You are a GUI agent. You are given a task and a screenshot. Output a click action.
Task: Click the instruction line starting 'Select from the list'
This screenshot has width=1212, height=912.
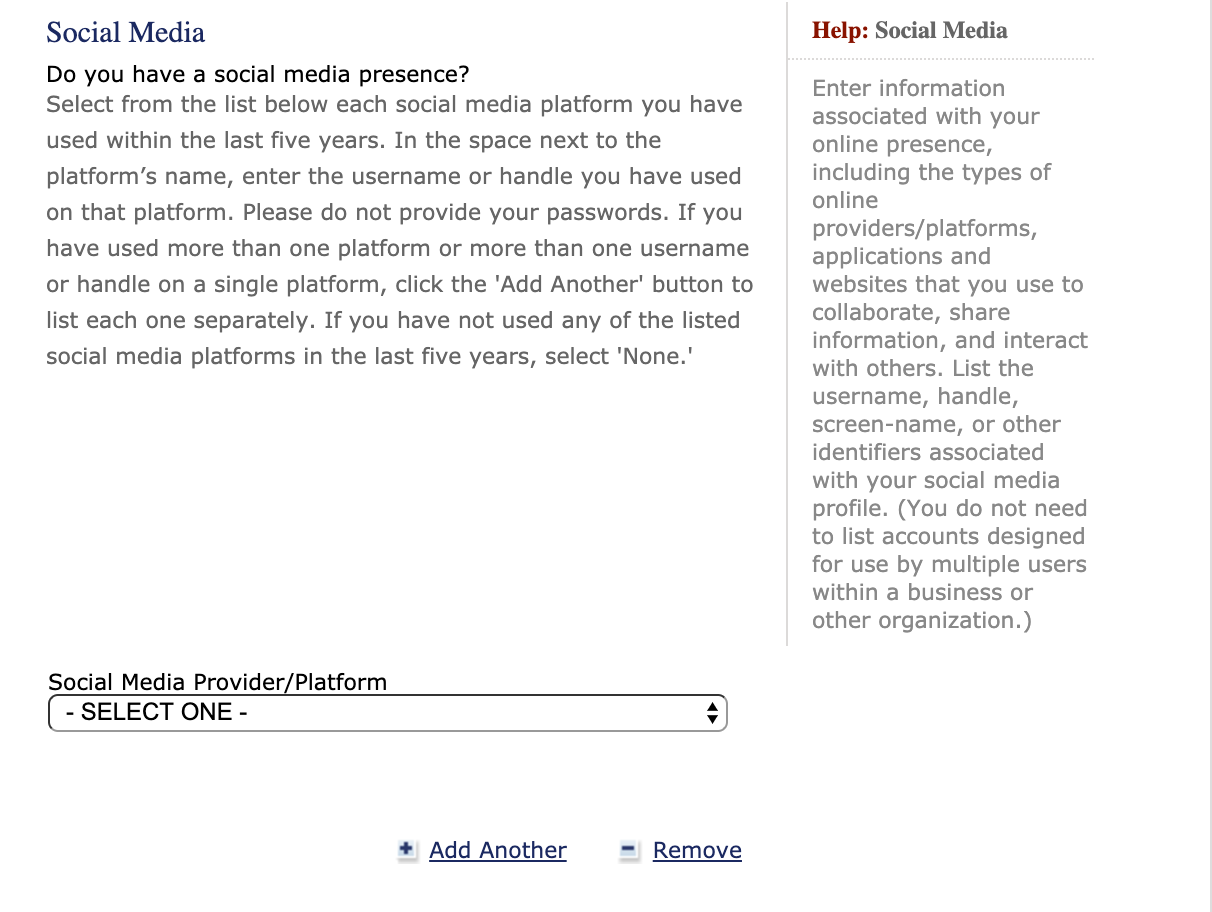394,104
